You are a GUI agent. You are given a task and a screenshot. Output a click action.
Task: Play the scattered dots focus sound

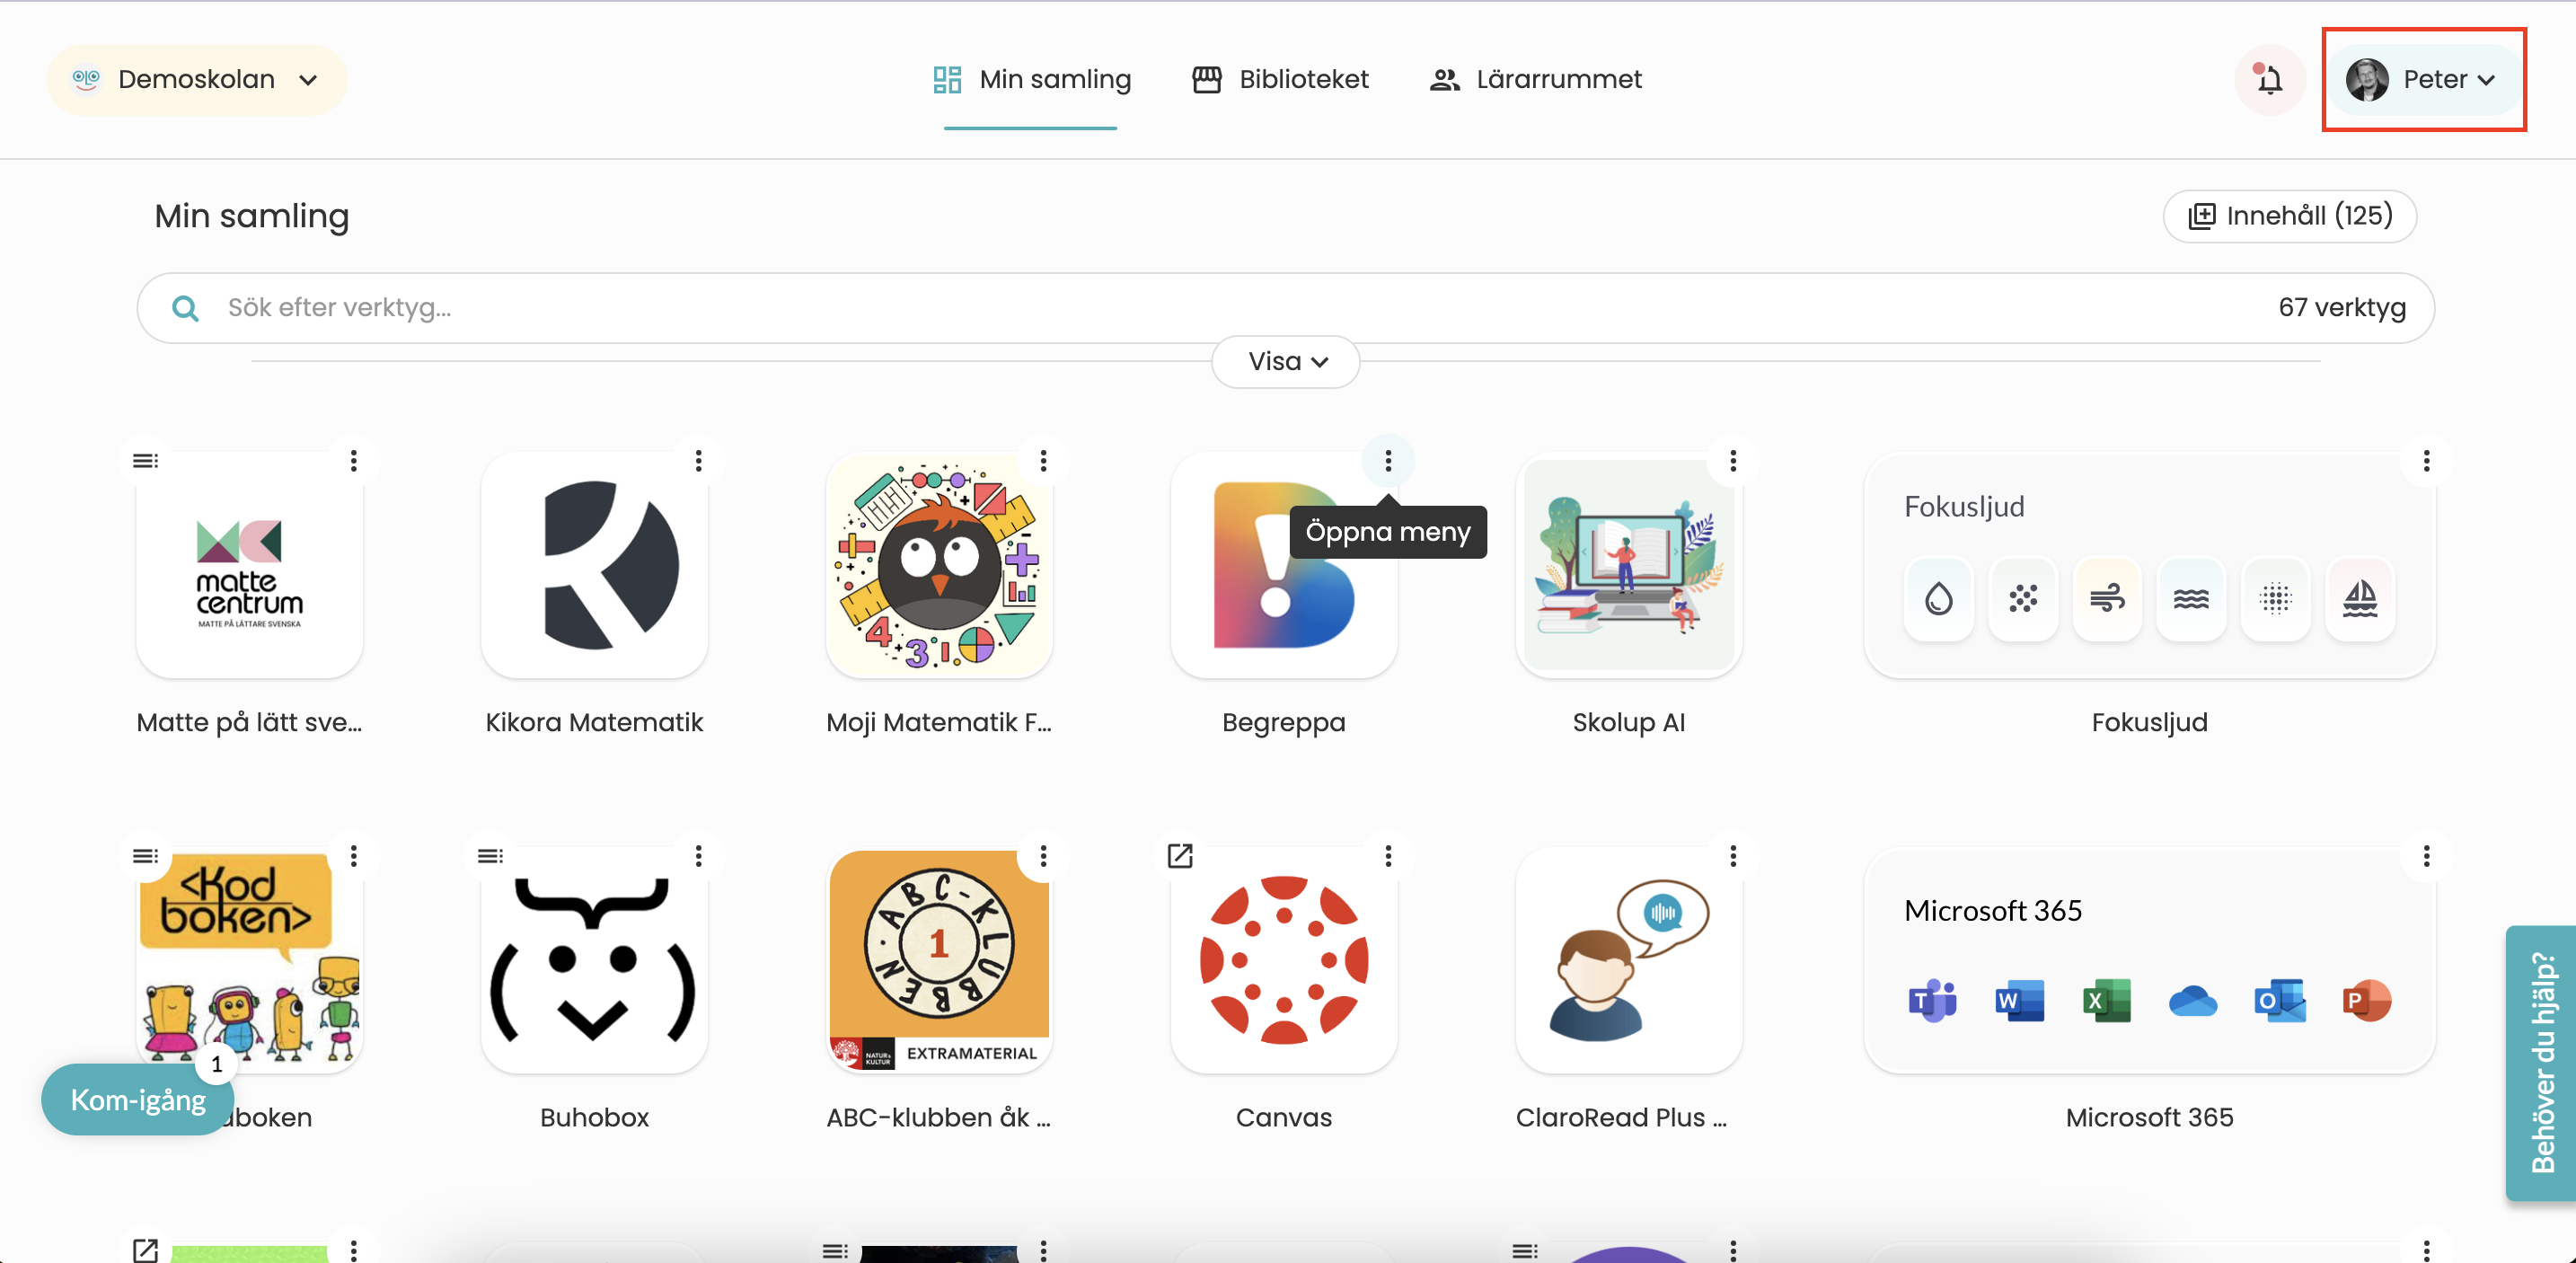pos(2023,599)
